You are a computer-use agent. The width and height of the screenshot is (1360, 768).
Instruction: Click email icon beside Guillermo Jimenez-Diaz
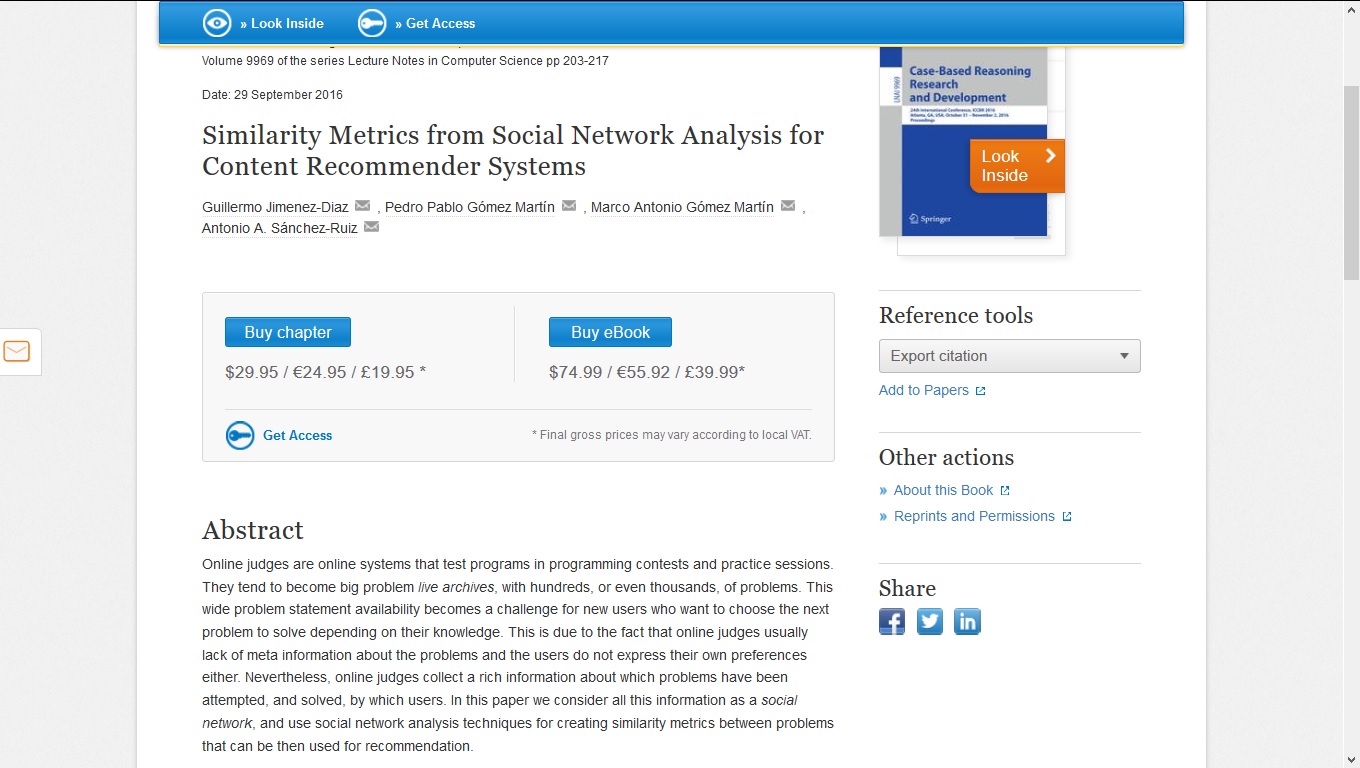(x=362, y=206)
